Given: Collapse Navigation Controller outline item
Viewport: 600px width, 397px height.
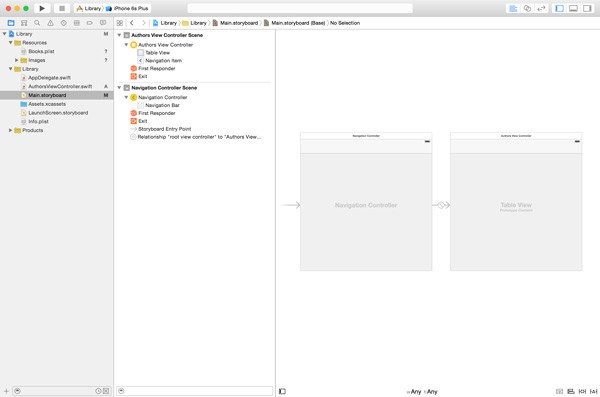Looking at the screenshot, I should pyautogui.click(x=126, y=97).
